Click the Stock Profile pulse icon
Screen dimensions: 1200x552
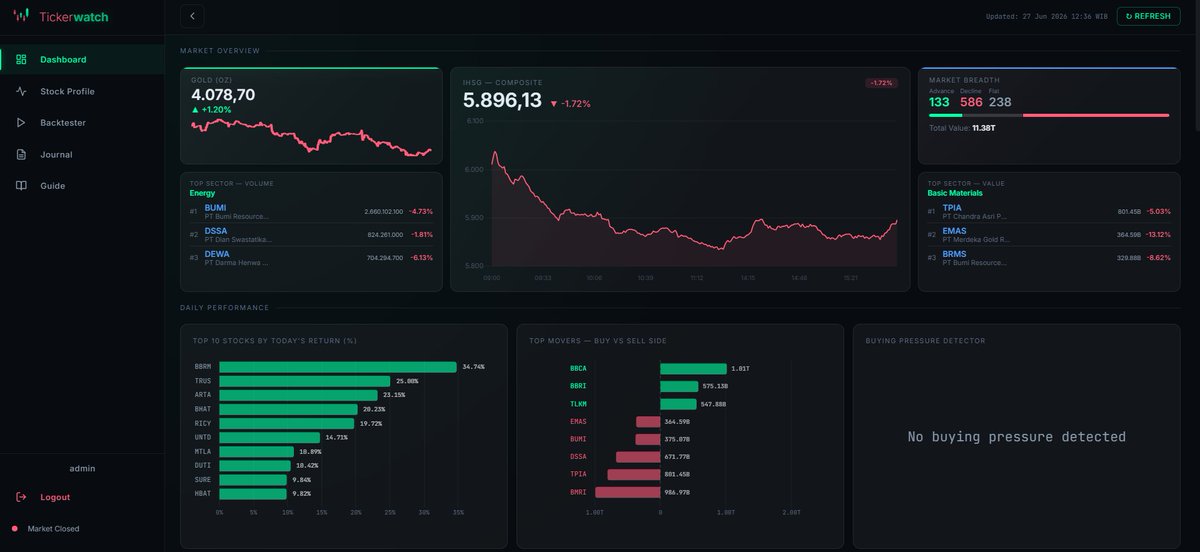click(x=21, y=91)
